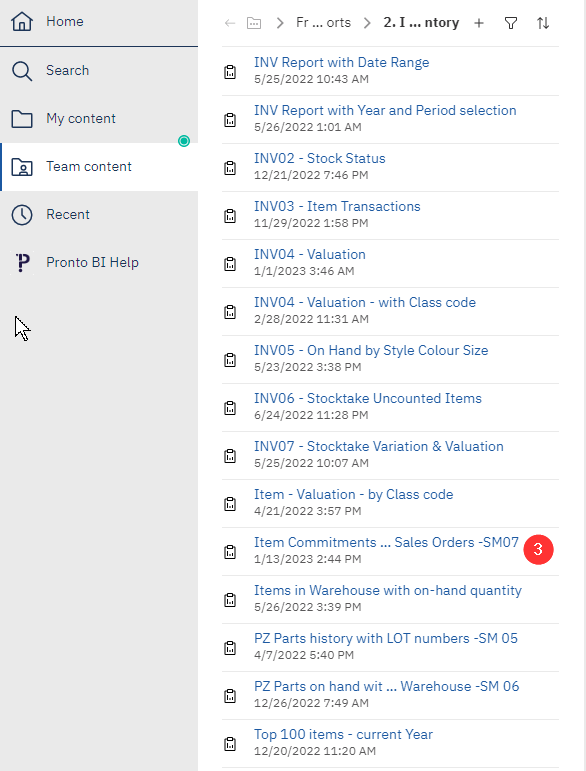Click report icon beside INV02 - Stock Status
This screenshot has height=771, width=586.
click(230, 168)
